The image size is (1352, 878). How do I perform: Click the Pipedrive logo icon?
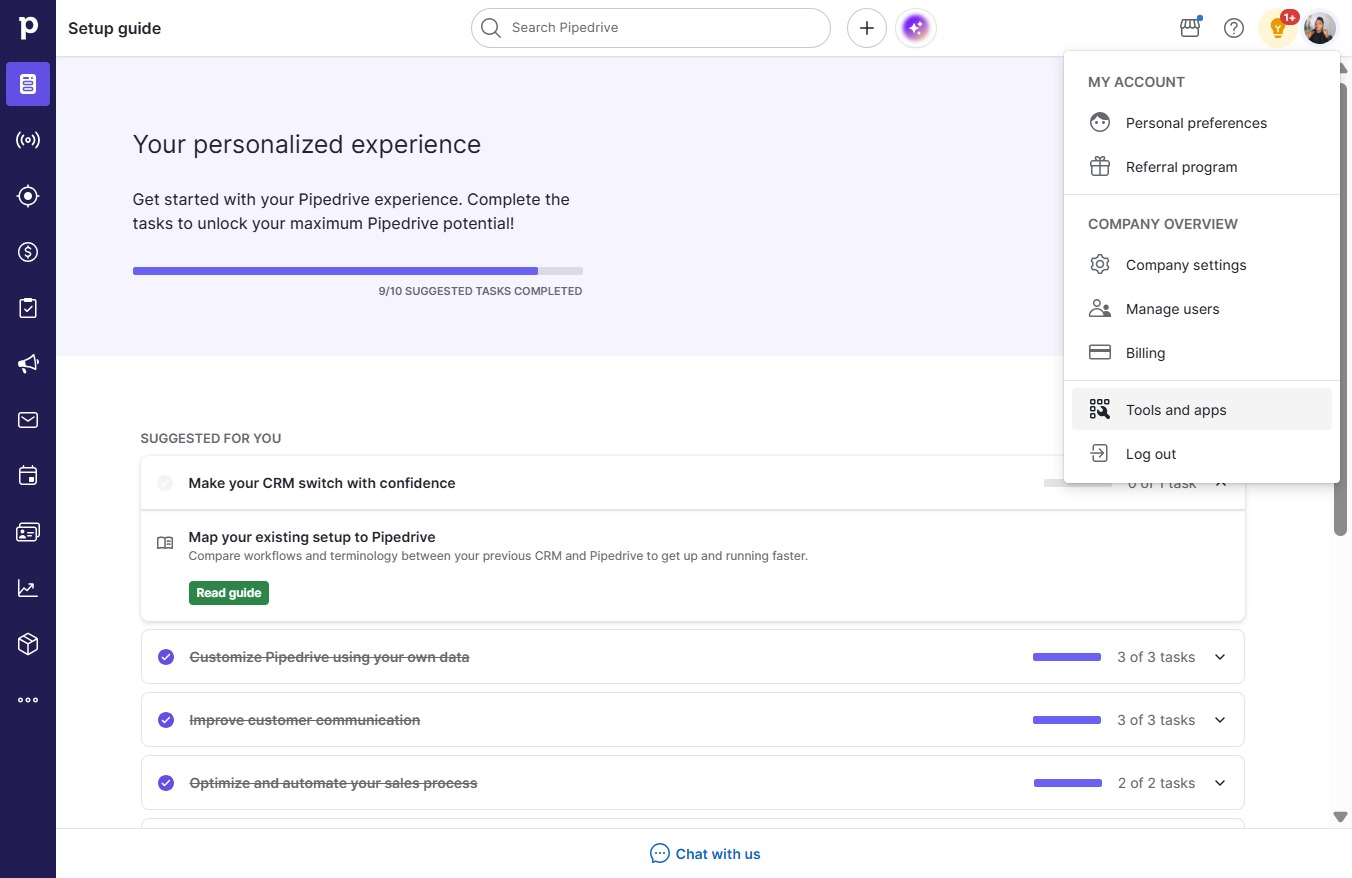pyautogui.click(x=28, y=28)
